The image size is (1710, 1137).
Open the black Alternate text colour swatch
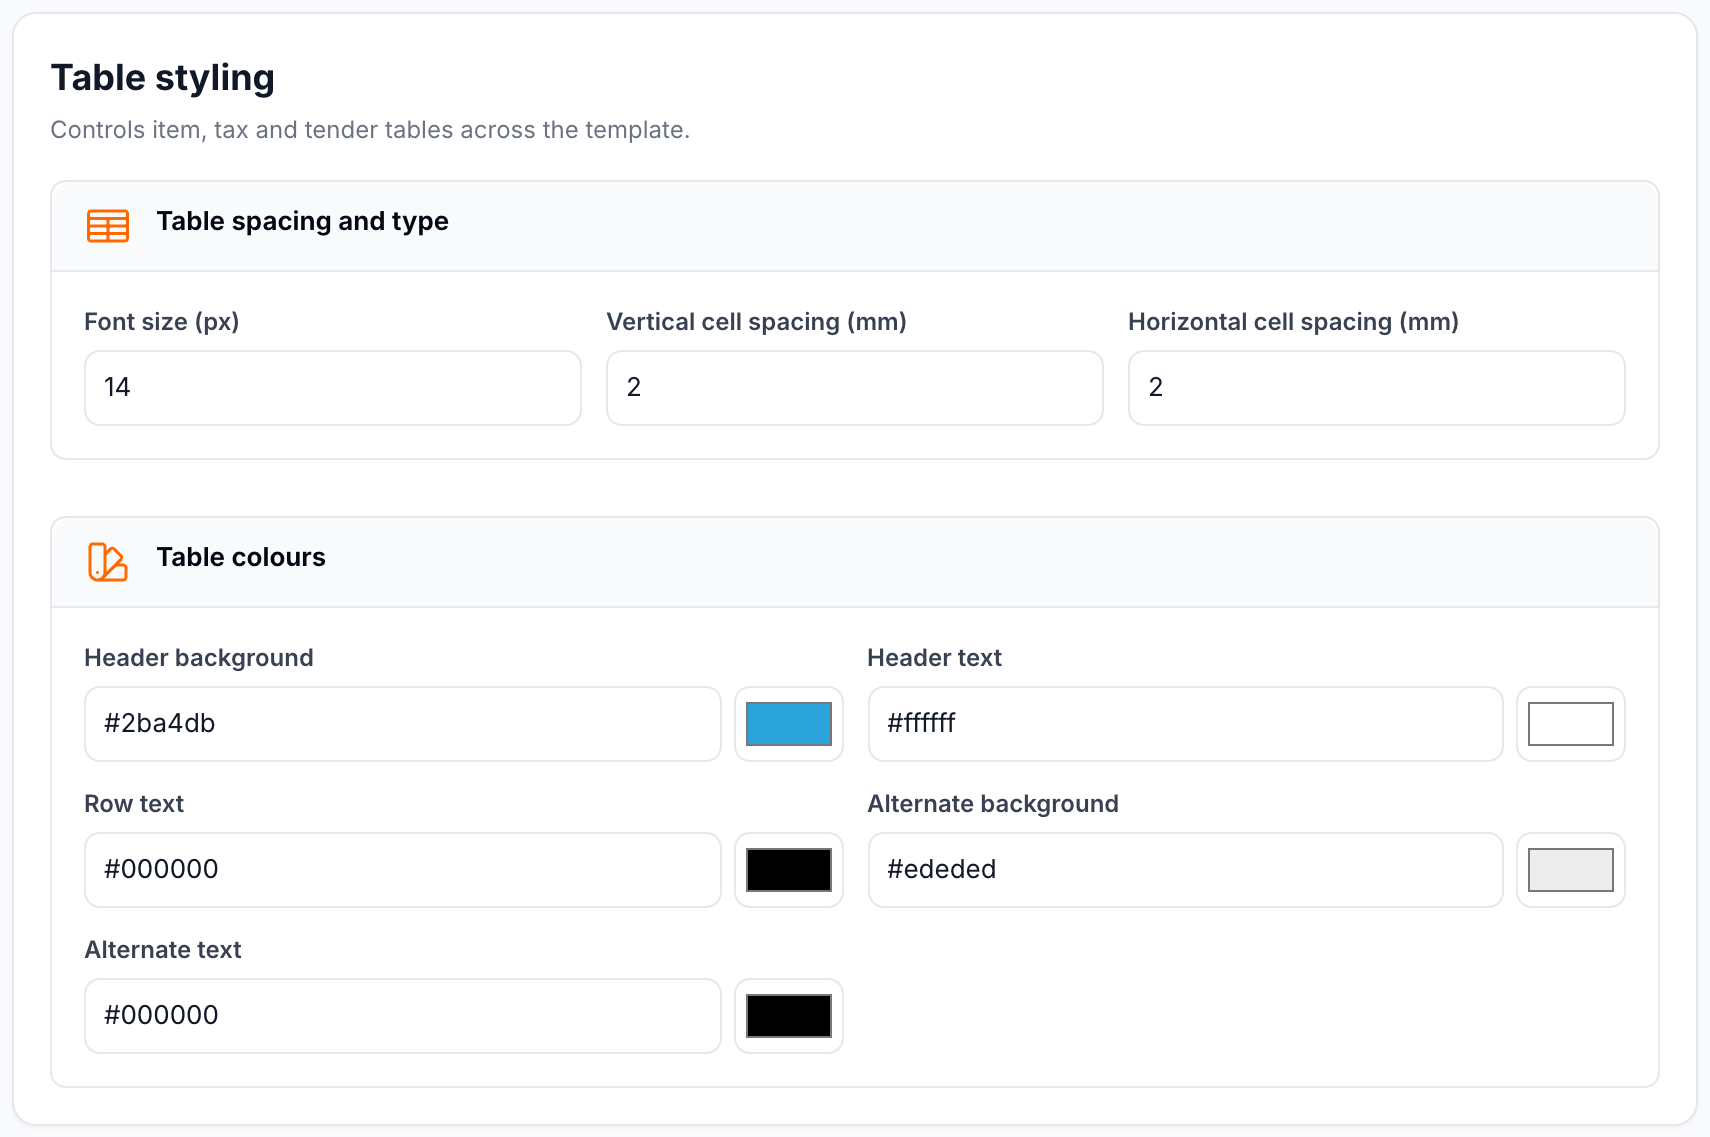tap(789, 1016)
